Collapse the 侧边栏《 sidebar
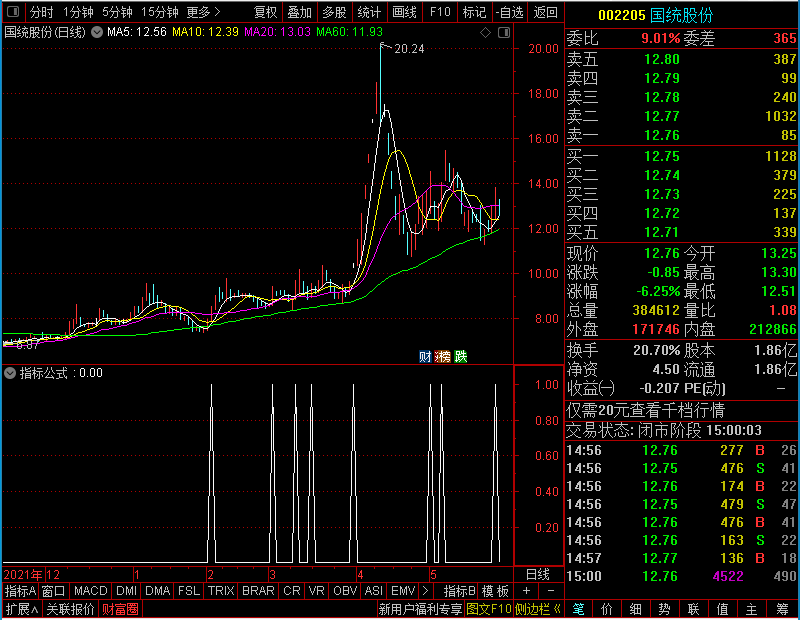Viewport: 800px width, 620px height. tap(538, 609)
